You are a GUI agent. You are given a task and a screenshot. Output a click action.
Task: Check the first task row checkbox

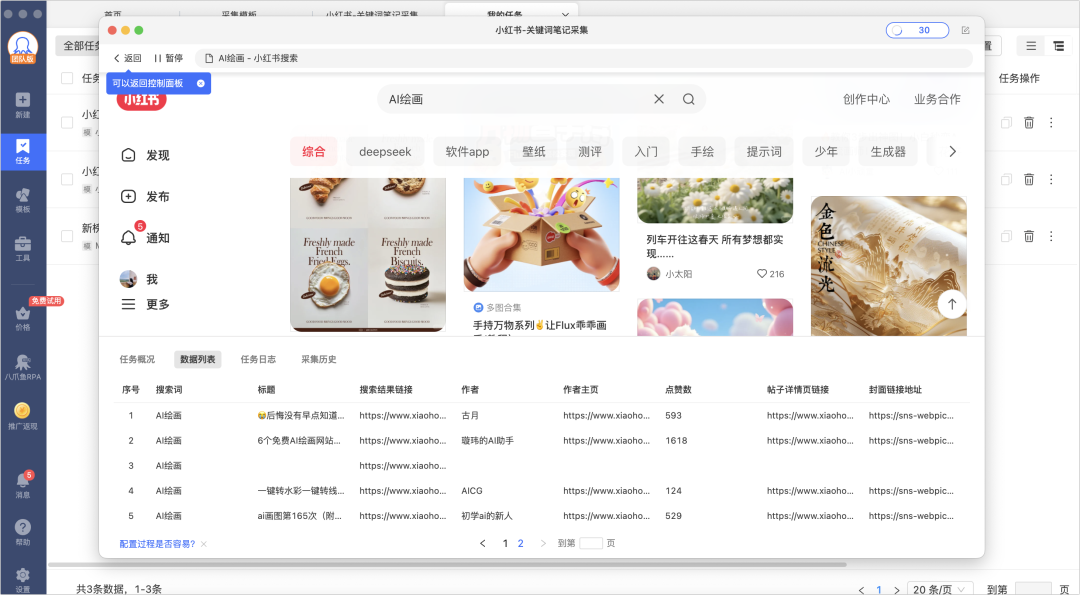point(67,123)
